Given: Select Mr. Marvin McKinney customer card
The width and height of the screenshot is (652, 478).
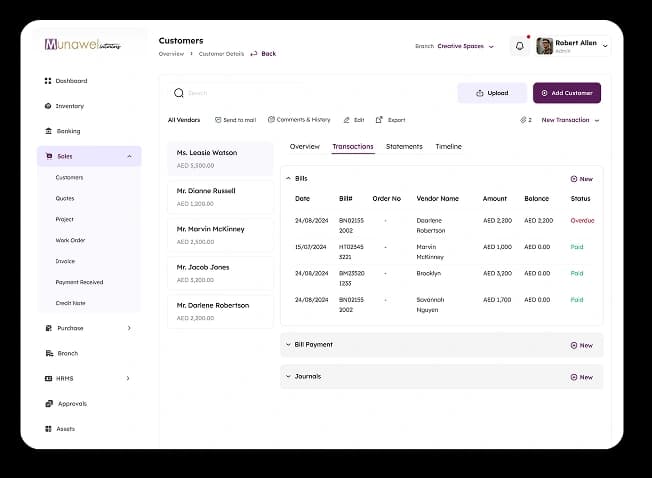Looking at the screenshot, I should (220, 235).
